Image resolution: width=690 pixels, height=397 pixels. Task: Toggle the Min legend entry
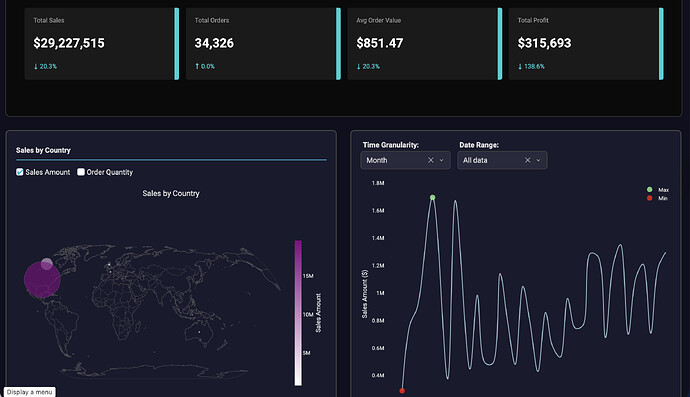coord(657,198)
